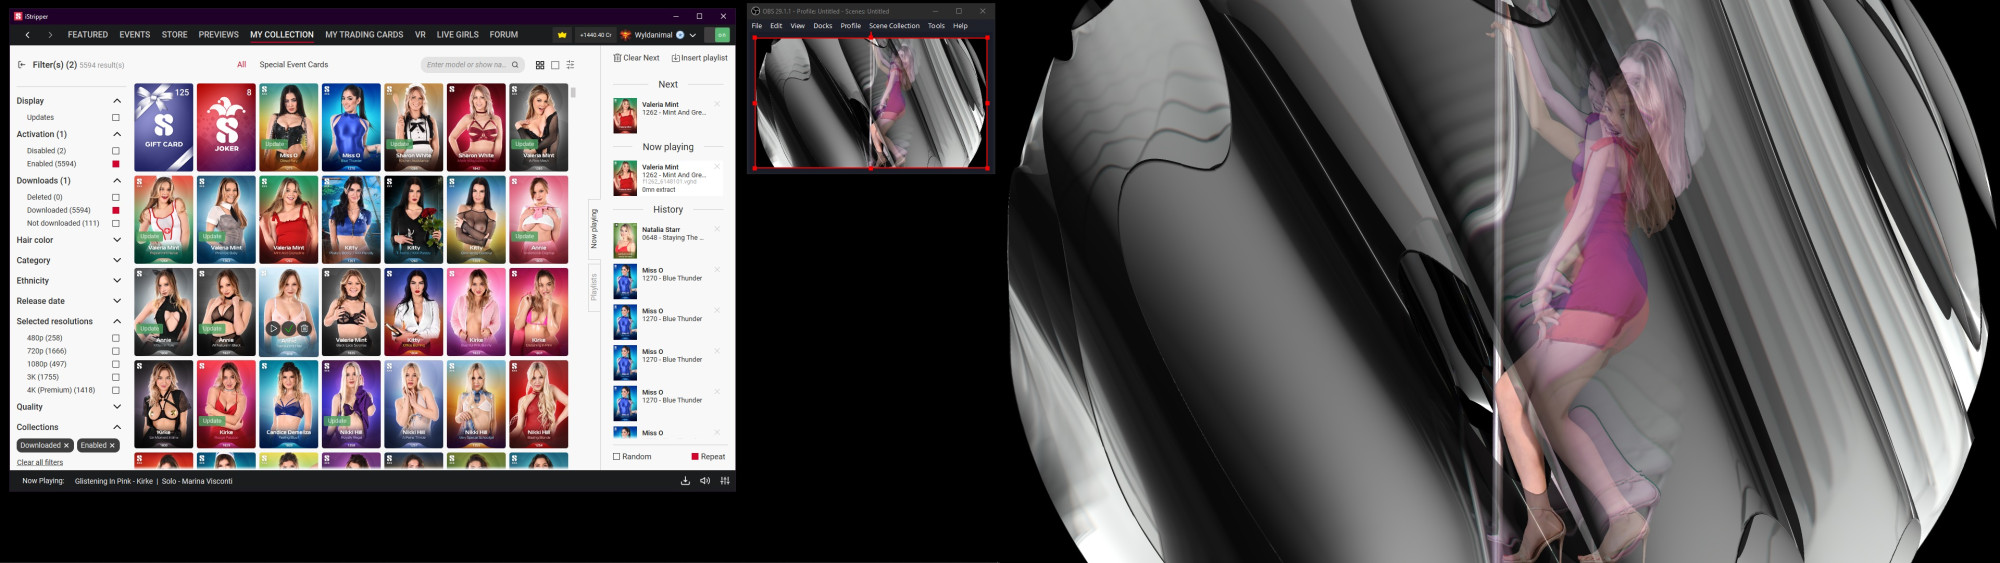Click the search magnifier icon

point(515,65)
